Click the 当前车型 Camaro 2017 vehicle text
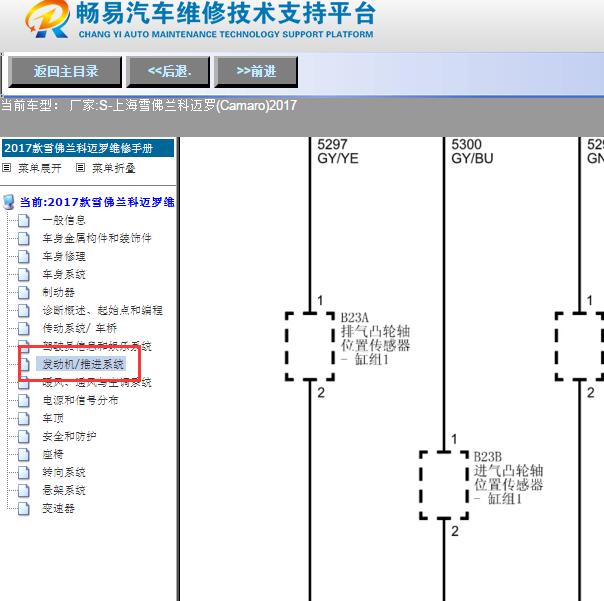 149,105
